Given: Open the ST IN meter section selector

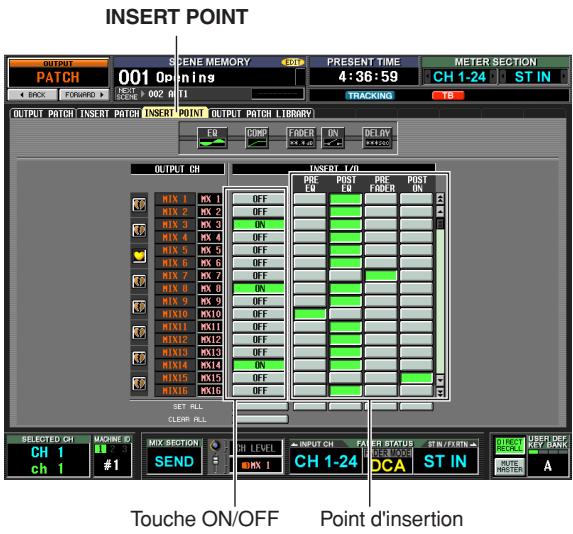Looking at the screenshot, I should coord(533,77).
